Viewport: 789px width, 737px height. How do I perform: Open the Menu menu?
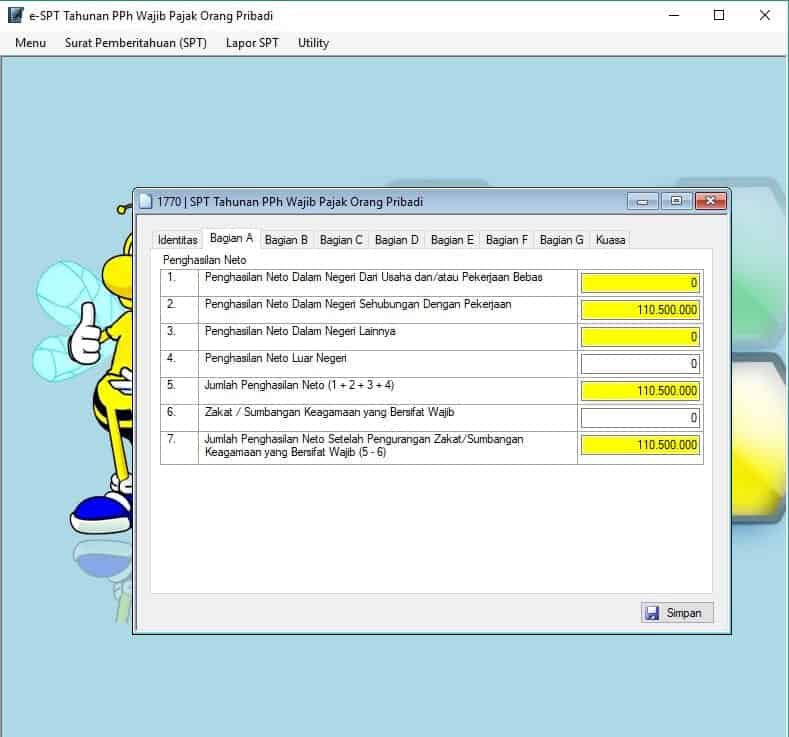pyautogui.click(x=31, y=43)
